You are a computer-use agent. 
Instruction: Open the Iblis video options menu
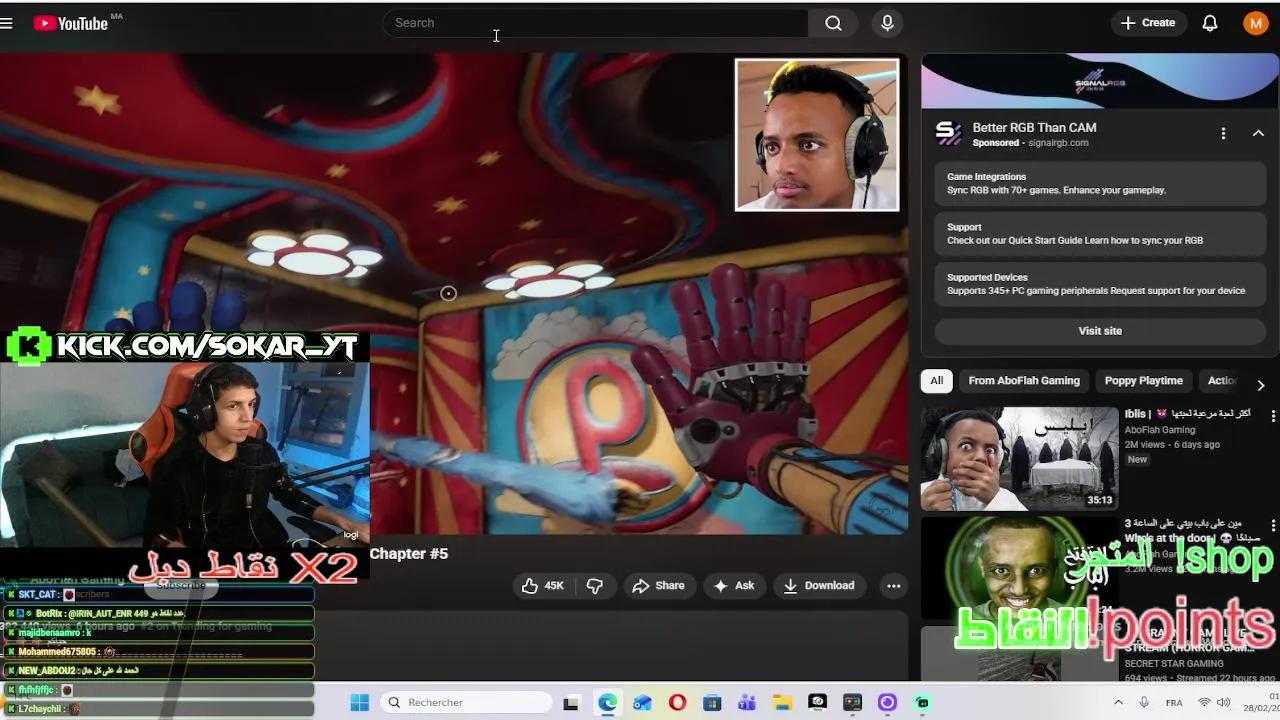1273,415
